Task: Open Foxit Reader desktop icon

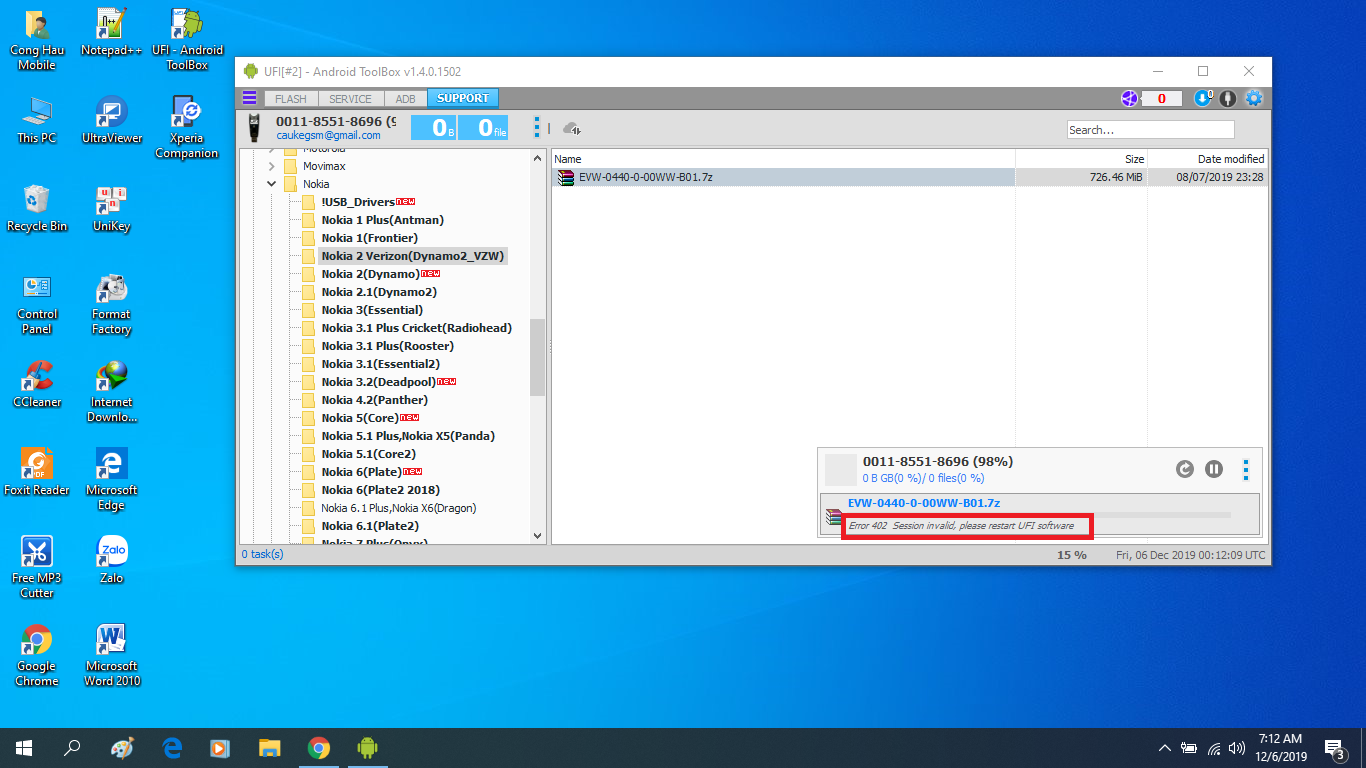Action: pyautogui.click(x=37, y=473)
